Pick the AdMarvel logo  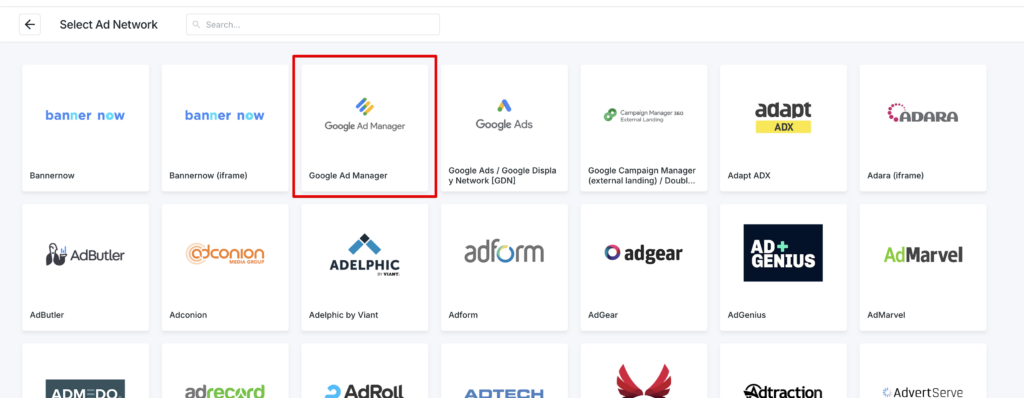point(923,255)
